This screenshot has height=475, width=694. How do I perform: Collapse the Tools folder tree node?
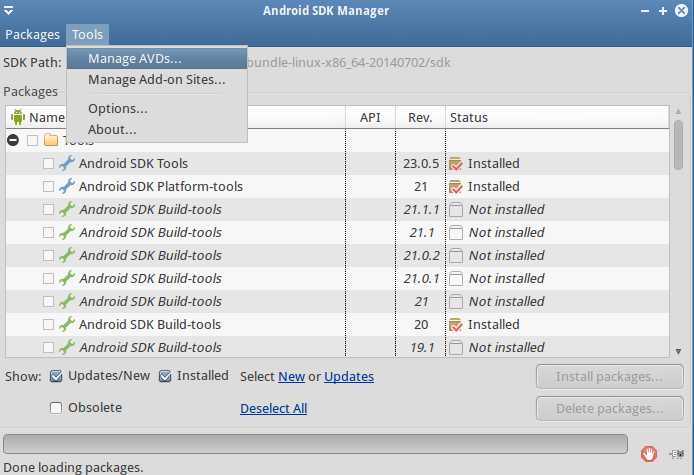[x=14, y=140]
